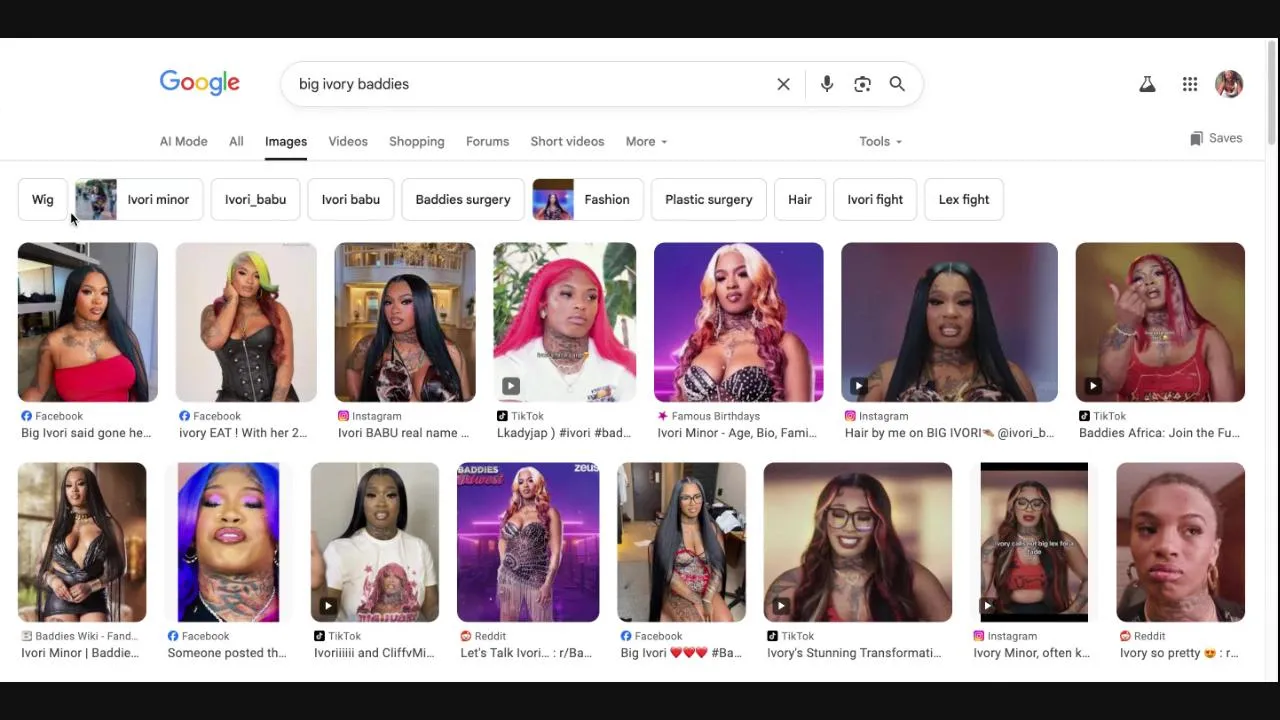Open Search Labs flask icon
The image size is (1280, 720).
1147,84
